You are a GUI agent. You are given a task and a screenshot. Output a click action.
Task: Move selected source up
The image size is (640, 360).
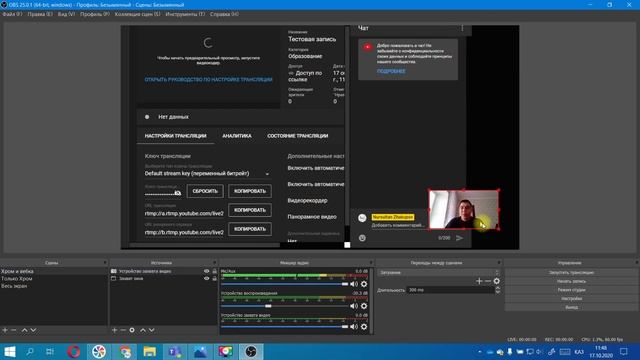[x=143, y=330]
